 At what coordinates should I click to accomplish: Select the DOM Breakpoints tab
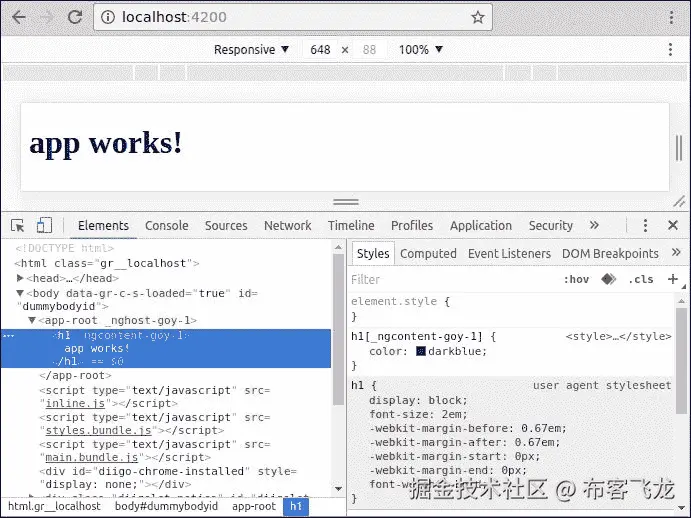[x=610, y=253]
